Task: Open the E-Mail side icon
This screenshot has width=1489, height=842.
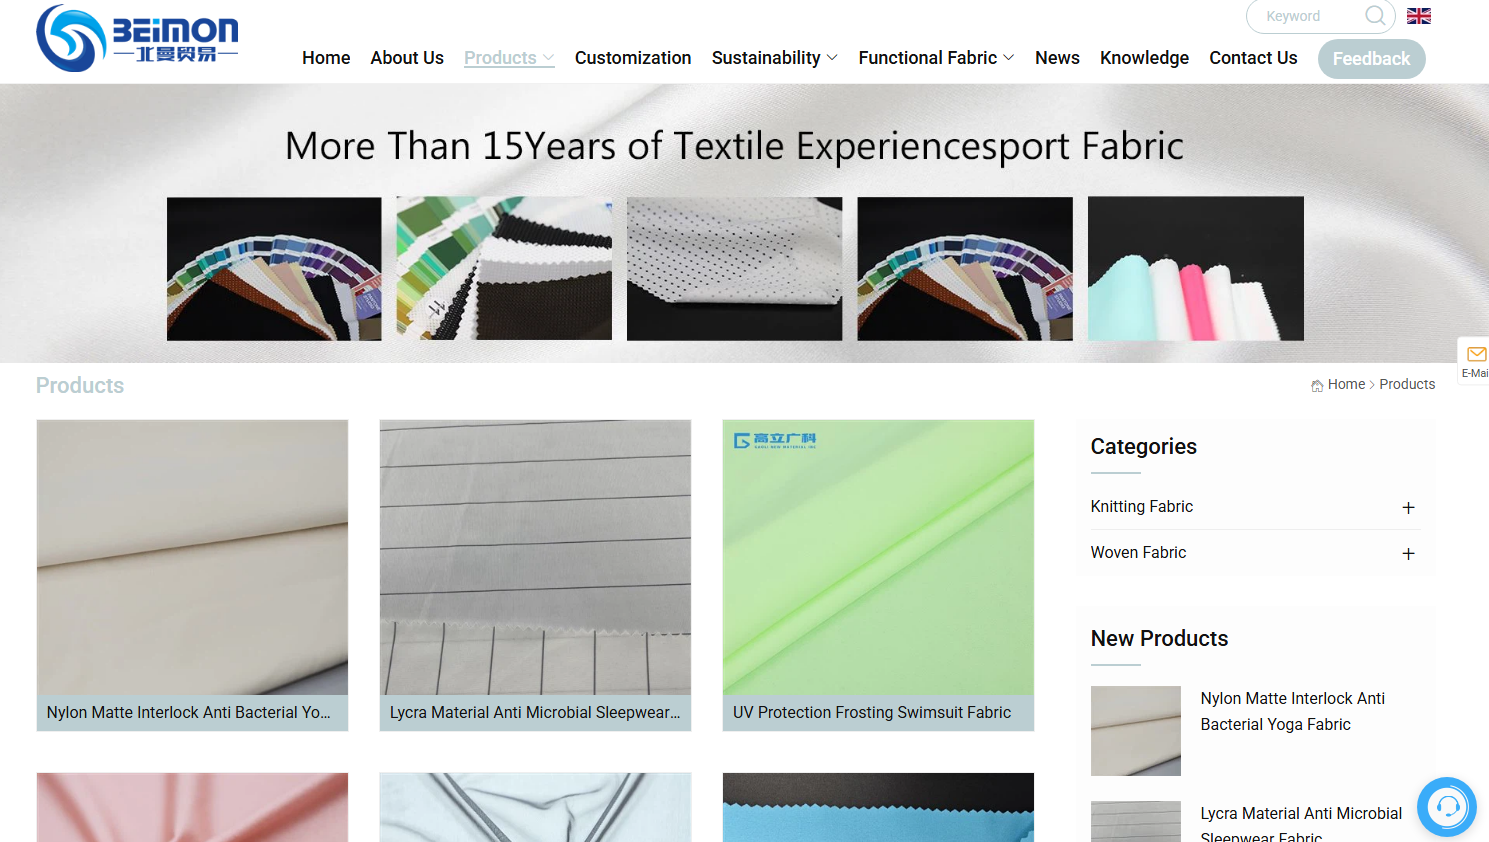Action: click(x=1475, y=360)
